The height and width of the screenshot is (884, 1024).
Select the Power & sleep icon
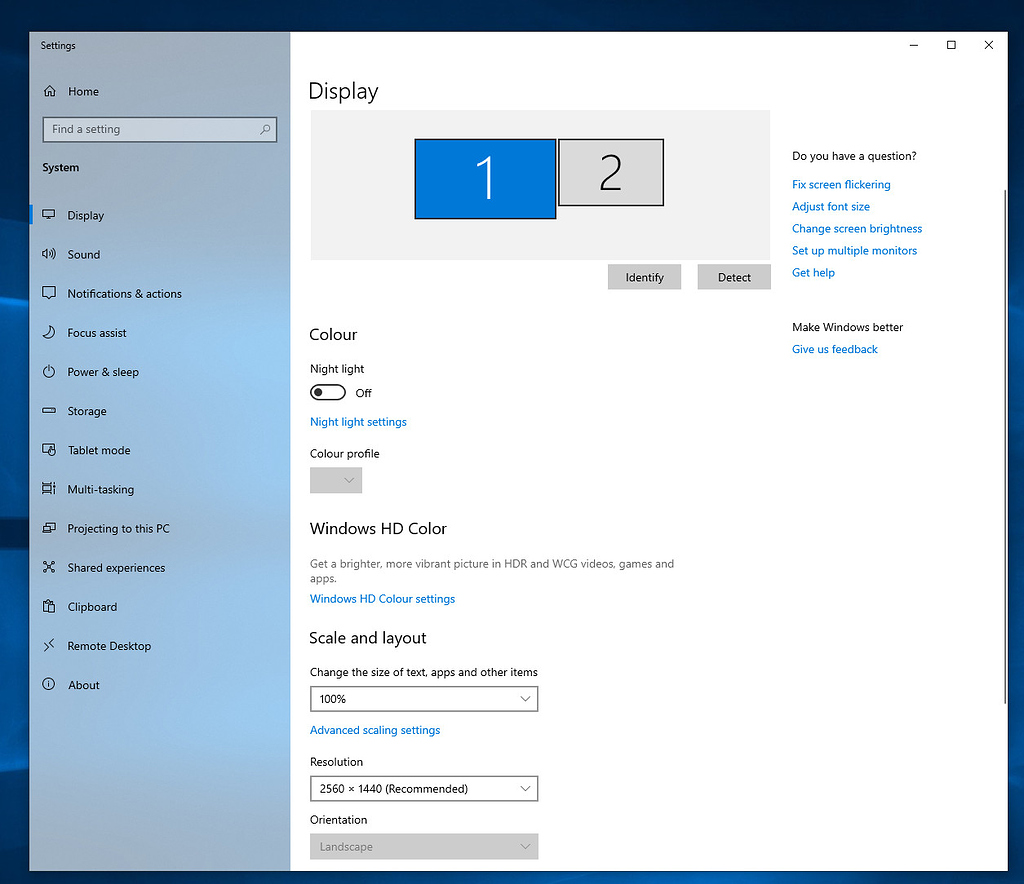[49, 371]
